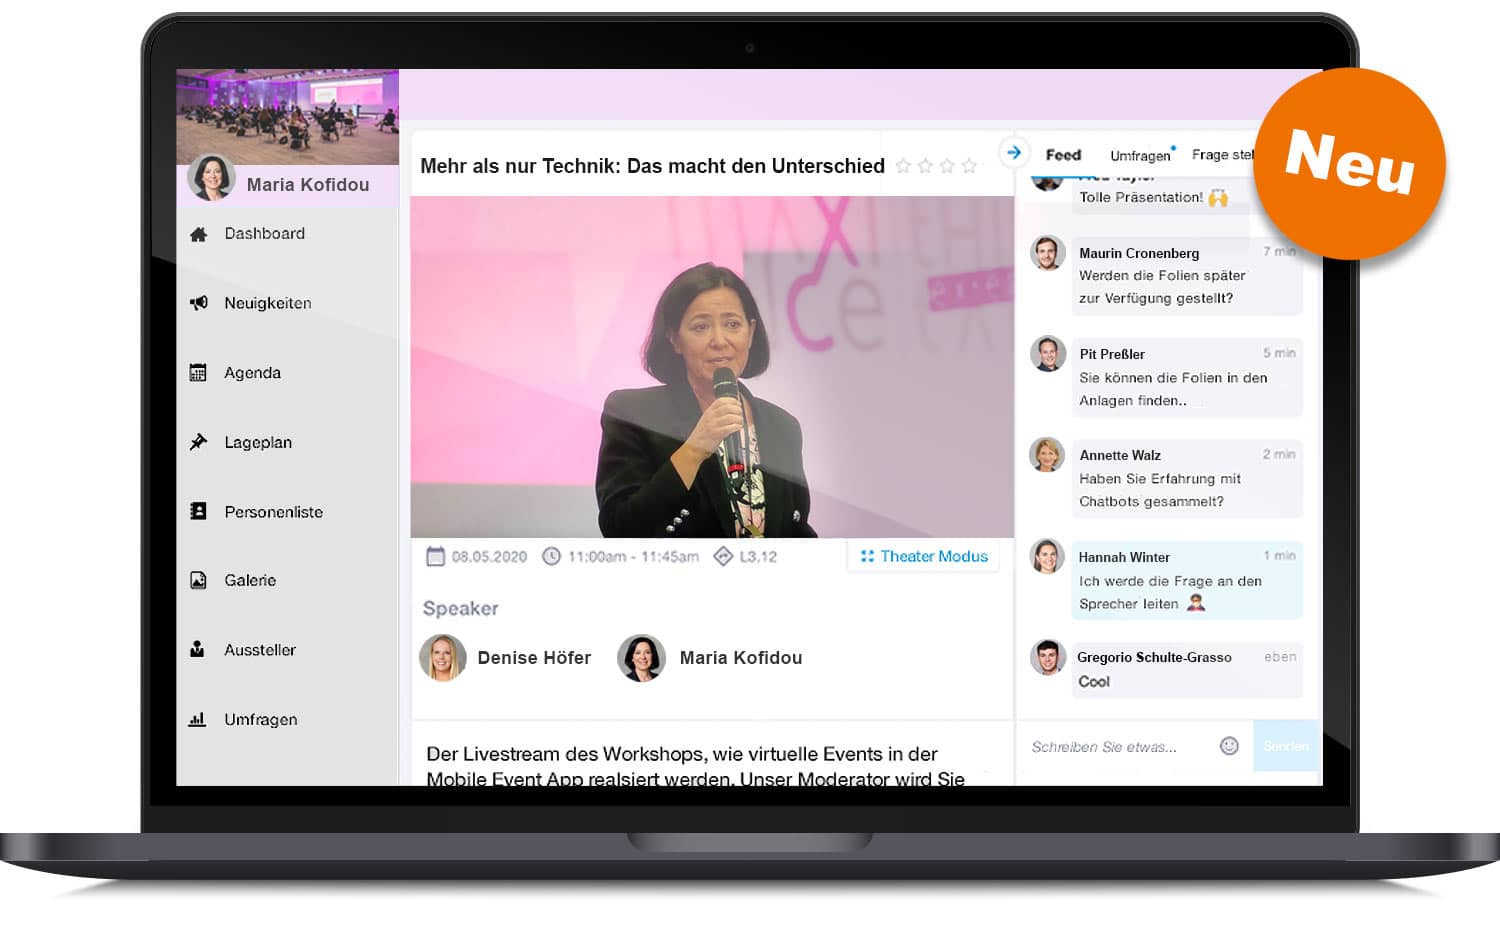This screenshot has height=926, width=1500.
Task: Open Agenda using the calendar icon
Action: click(198, 373)
